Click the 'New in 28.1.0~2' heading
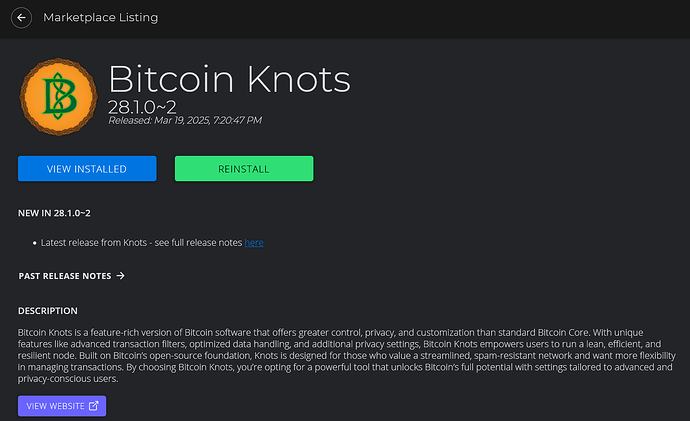 pos(54,213)
